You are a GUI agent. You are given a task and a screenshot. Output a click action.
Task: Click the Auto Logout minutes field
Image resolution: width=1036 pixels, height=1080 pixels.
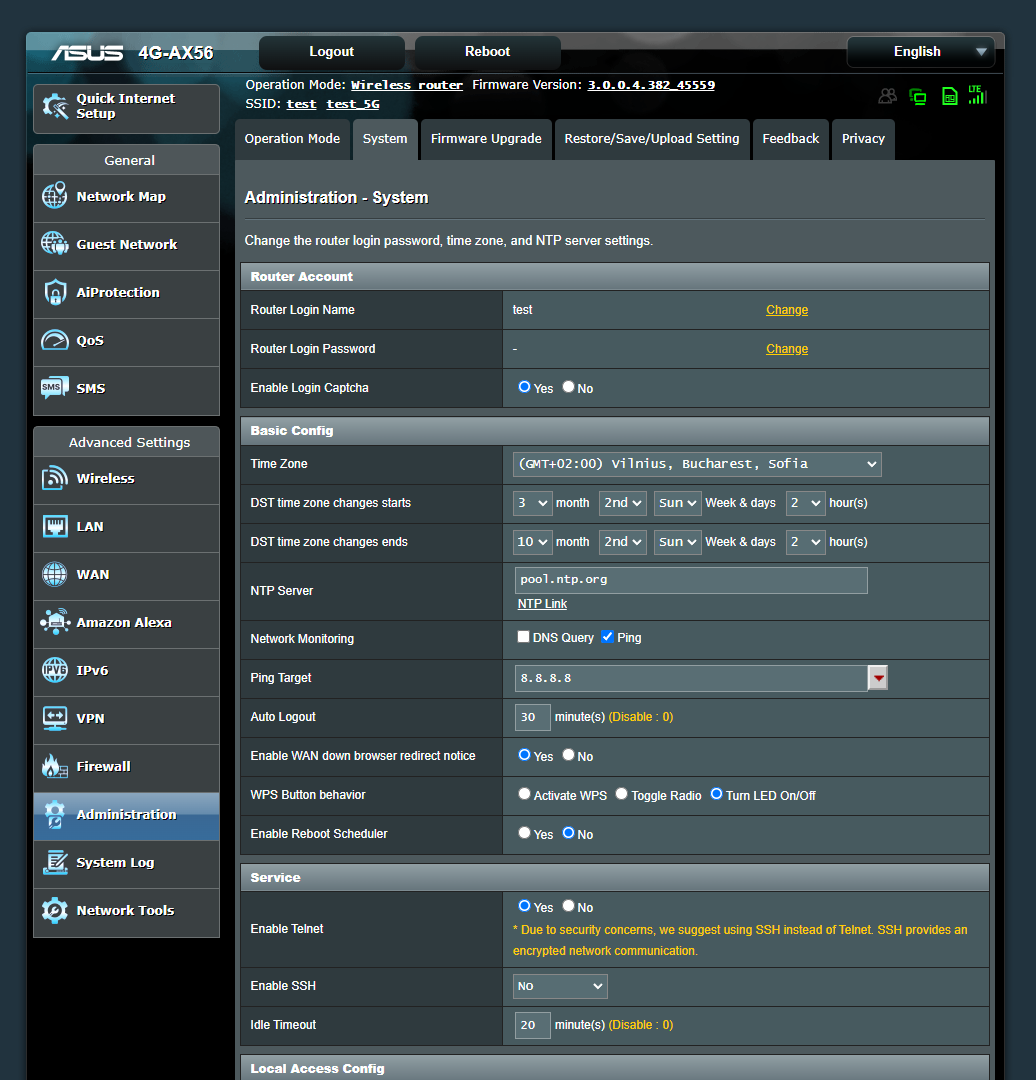(532, 717)
